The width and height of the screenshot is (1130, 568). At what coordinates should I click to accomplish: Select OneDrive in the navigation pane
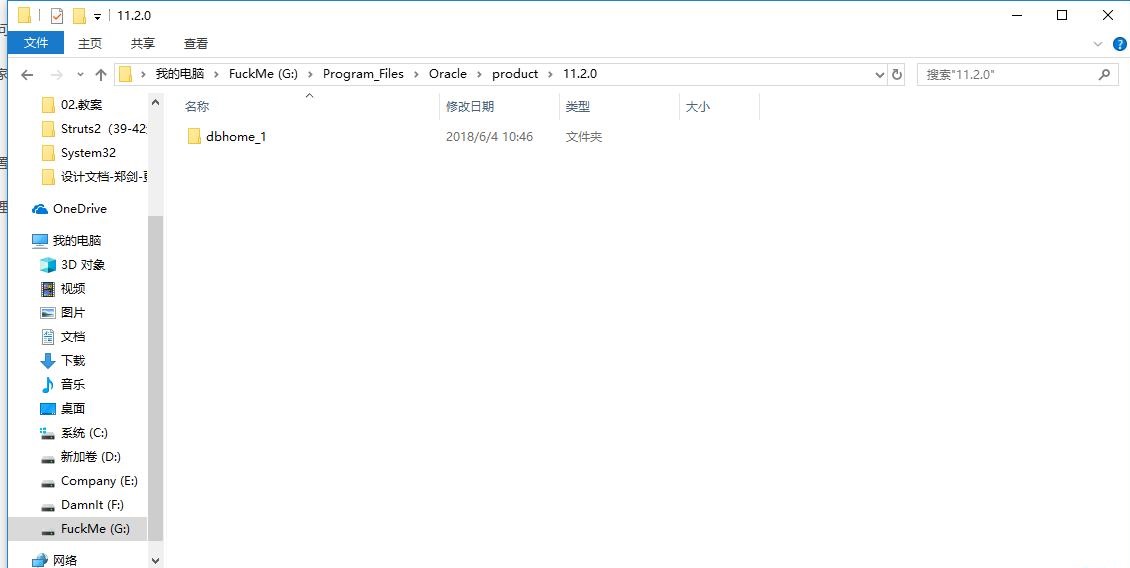tap(79, 209)
